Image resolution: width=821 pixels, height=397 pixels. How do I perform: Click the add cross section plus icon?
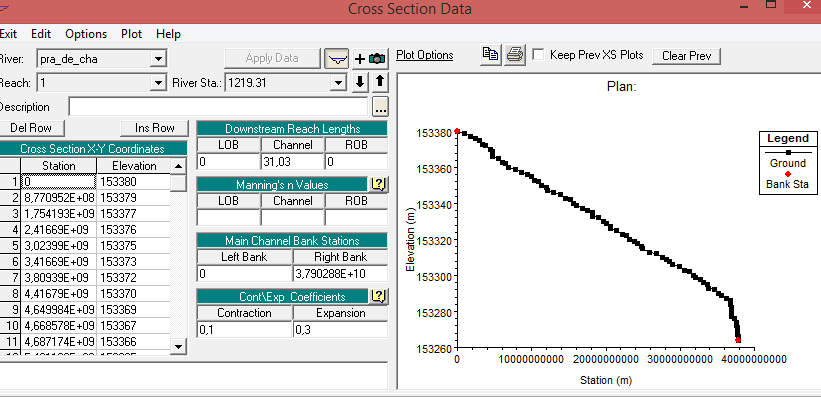click(360, 59)
